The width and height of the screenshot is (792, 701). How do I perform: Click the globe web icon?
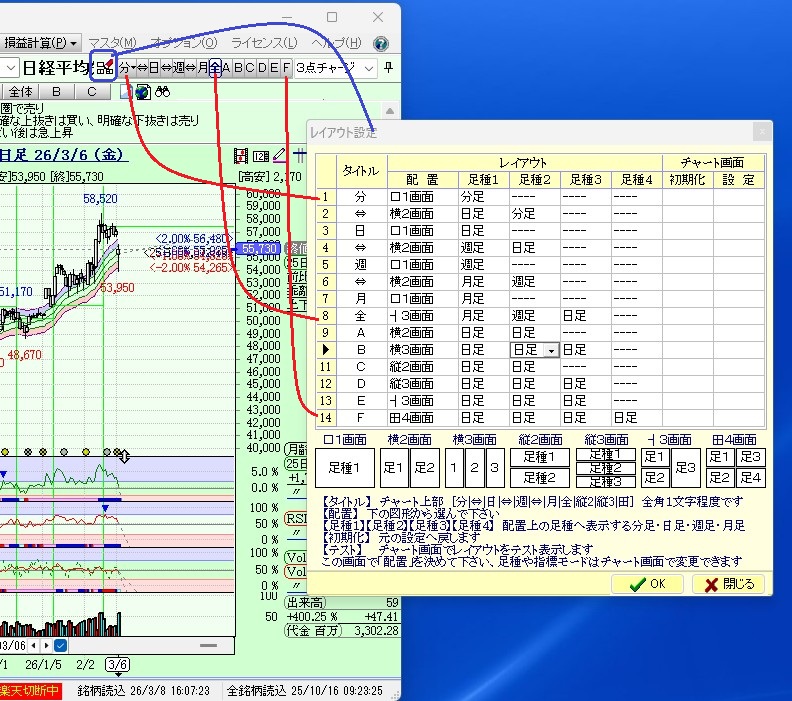click(x=142, y=92)
